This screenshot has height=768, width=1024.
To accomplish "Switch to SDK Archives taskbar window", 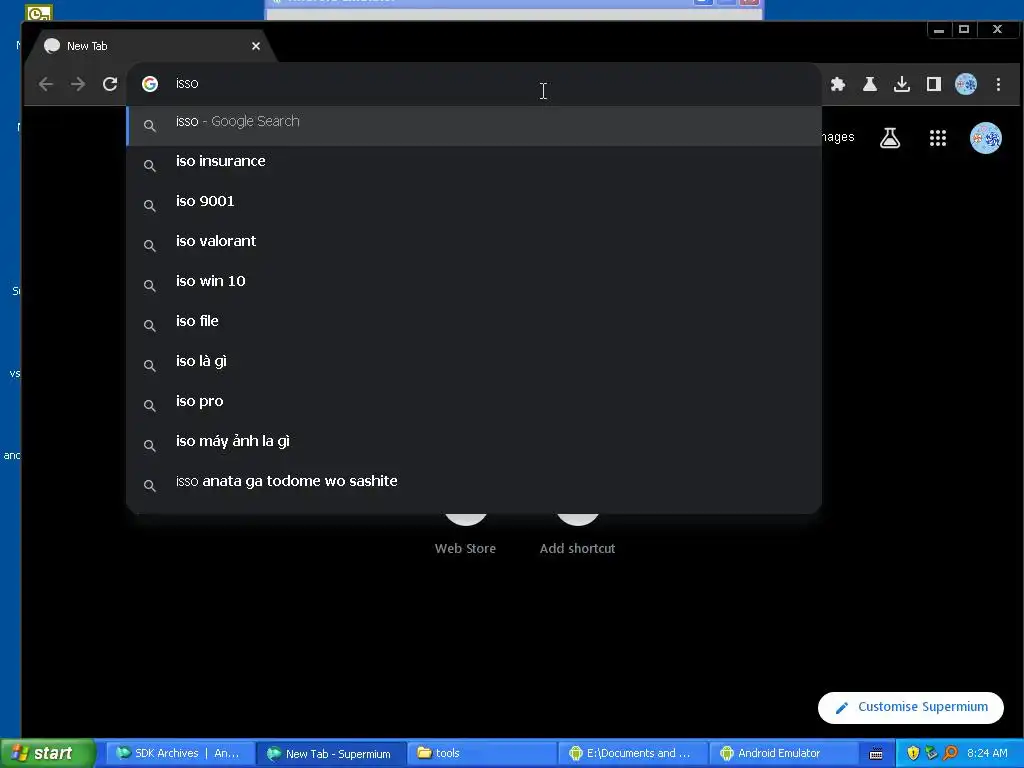I will point(180,753).
